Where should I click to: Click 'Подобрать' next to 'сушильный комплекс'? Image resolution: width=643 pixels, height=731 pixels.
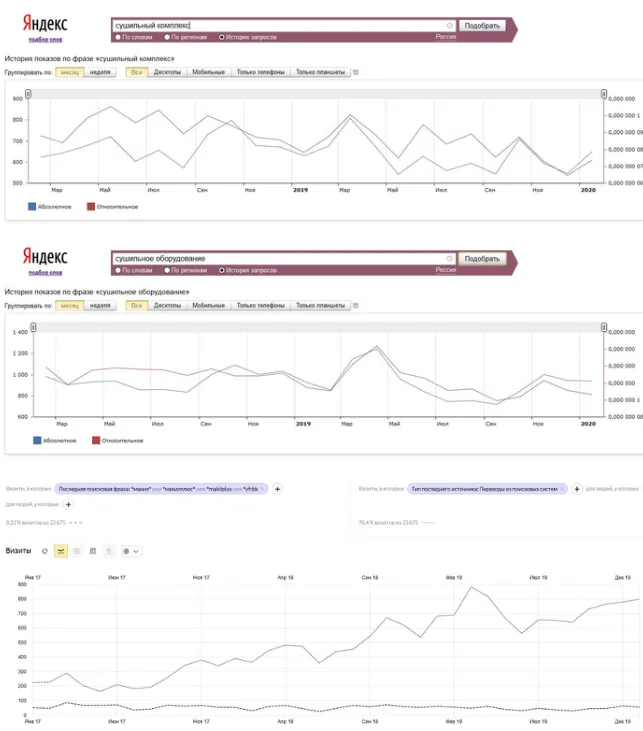pos(482,26)
